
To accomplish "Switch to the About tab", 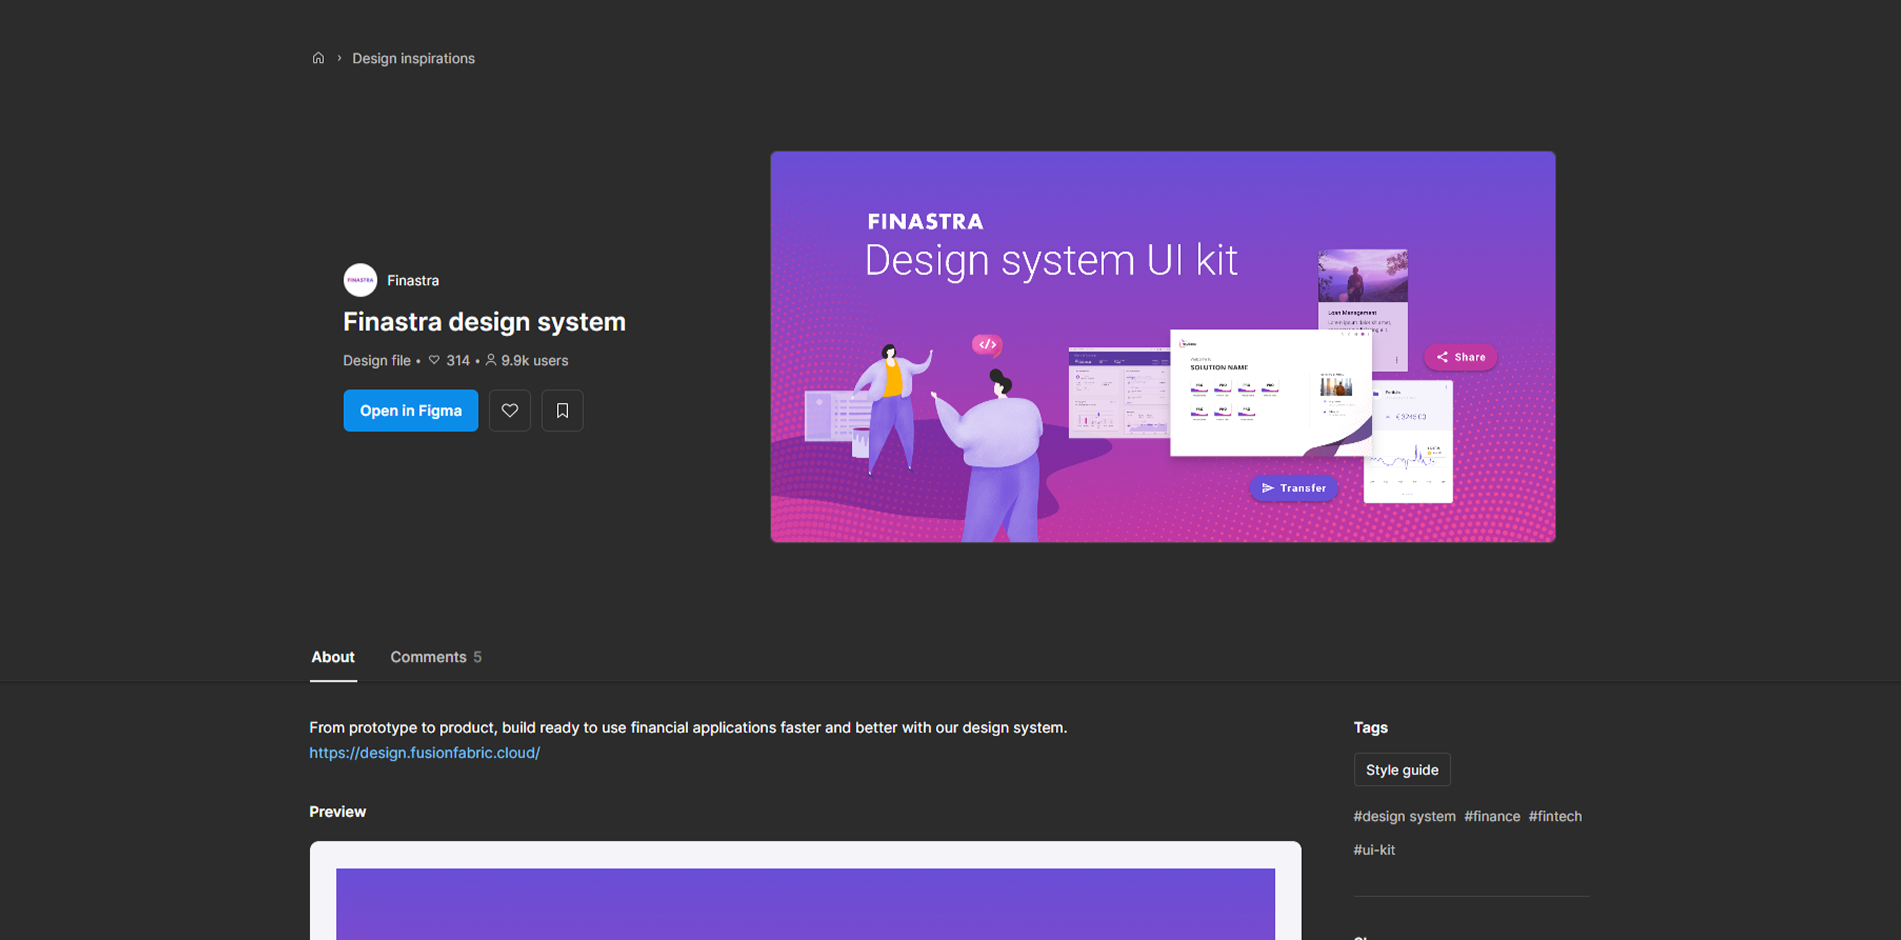I will [333, 657].
